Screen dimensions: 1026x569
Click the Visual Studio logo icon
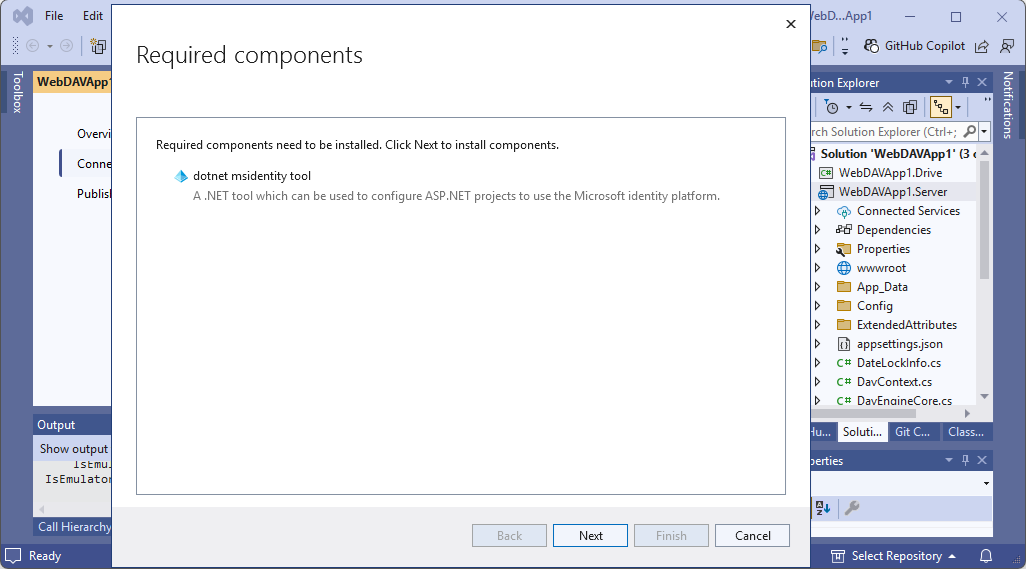(x=23, y=16)
